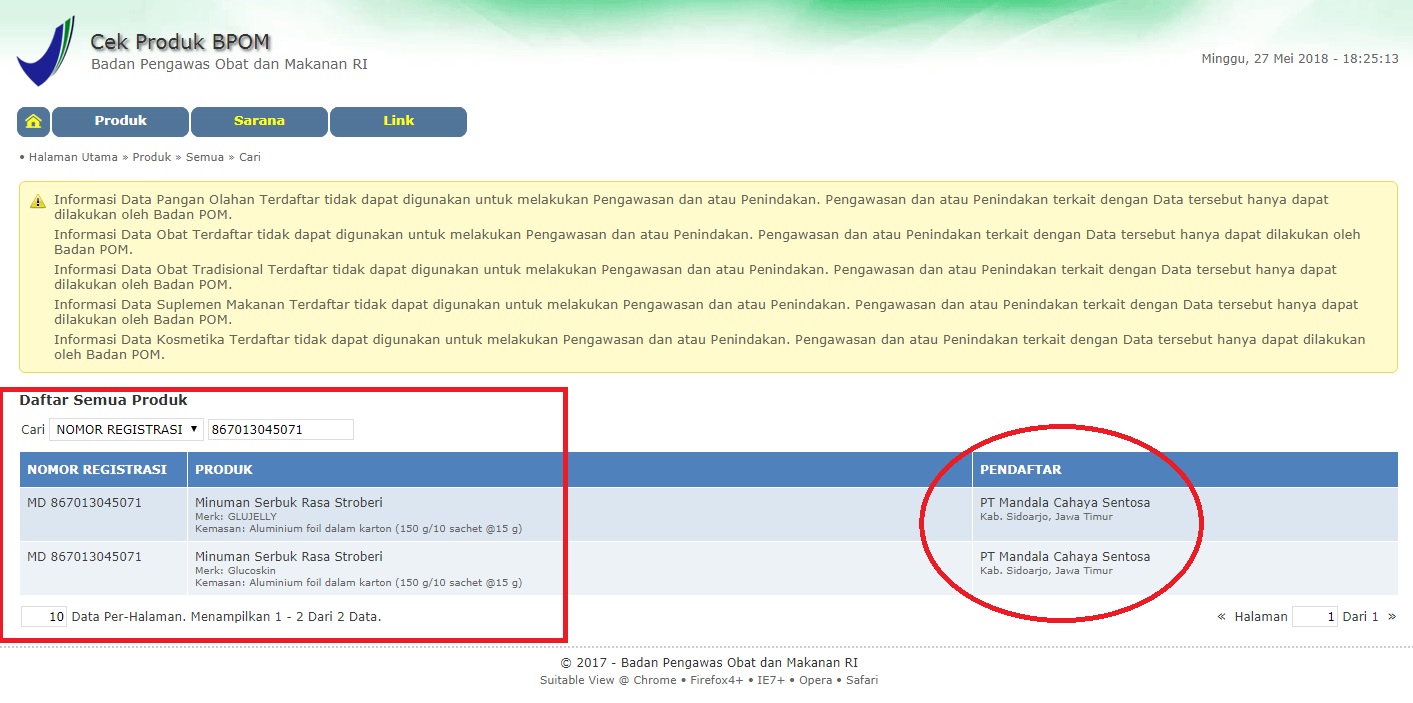Screen dimensions: 1413x703
Task: Click the footer copyright Badan Pengawas text
Action: 709,662
